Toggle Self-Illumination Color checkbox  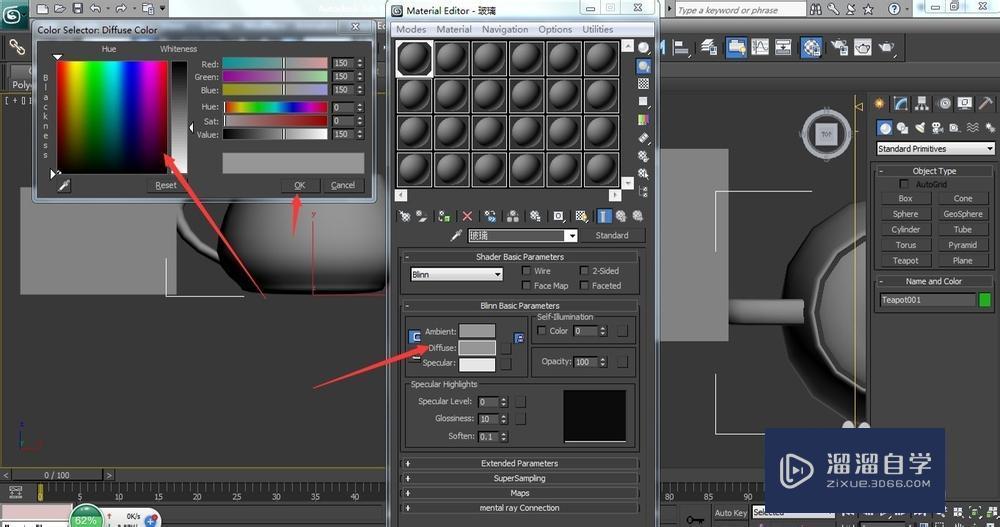point(541,330)
